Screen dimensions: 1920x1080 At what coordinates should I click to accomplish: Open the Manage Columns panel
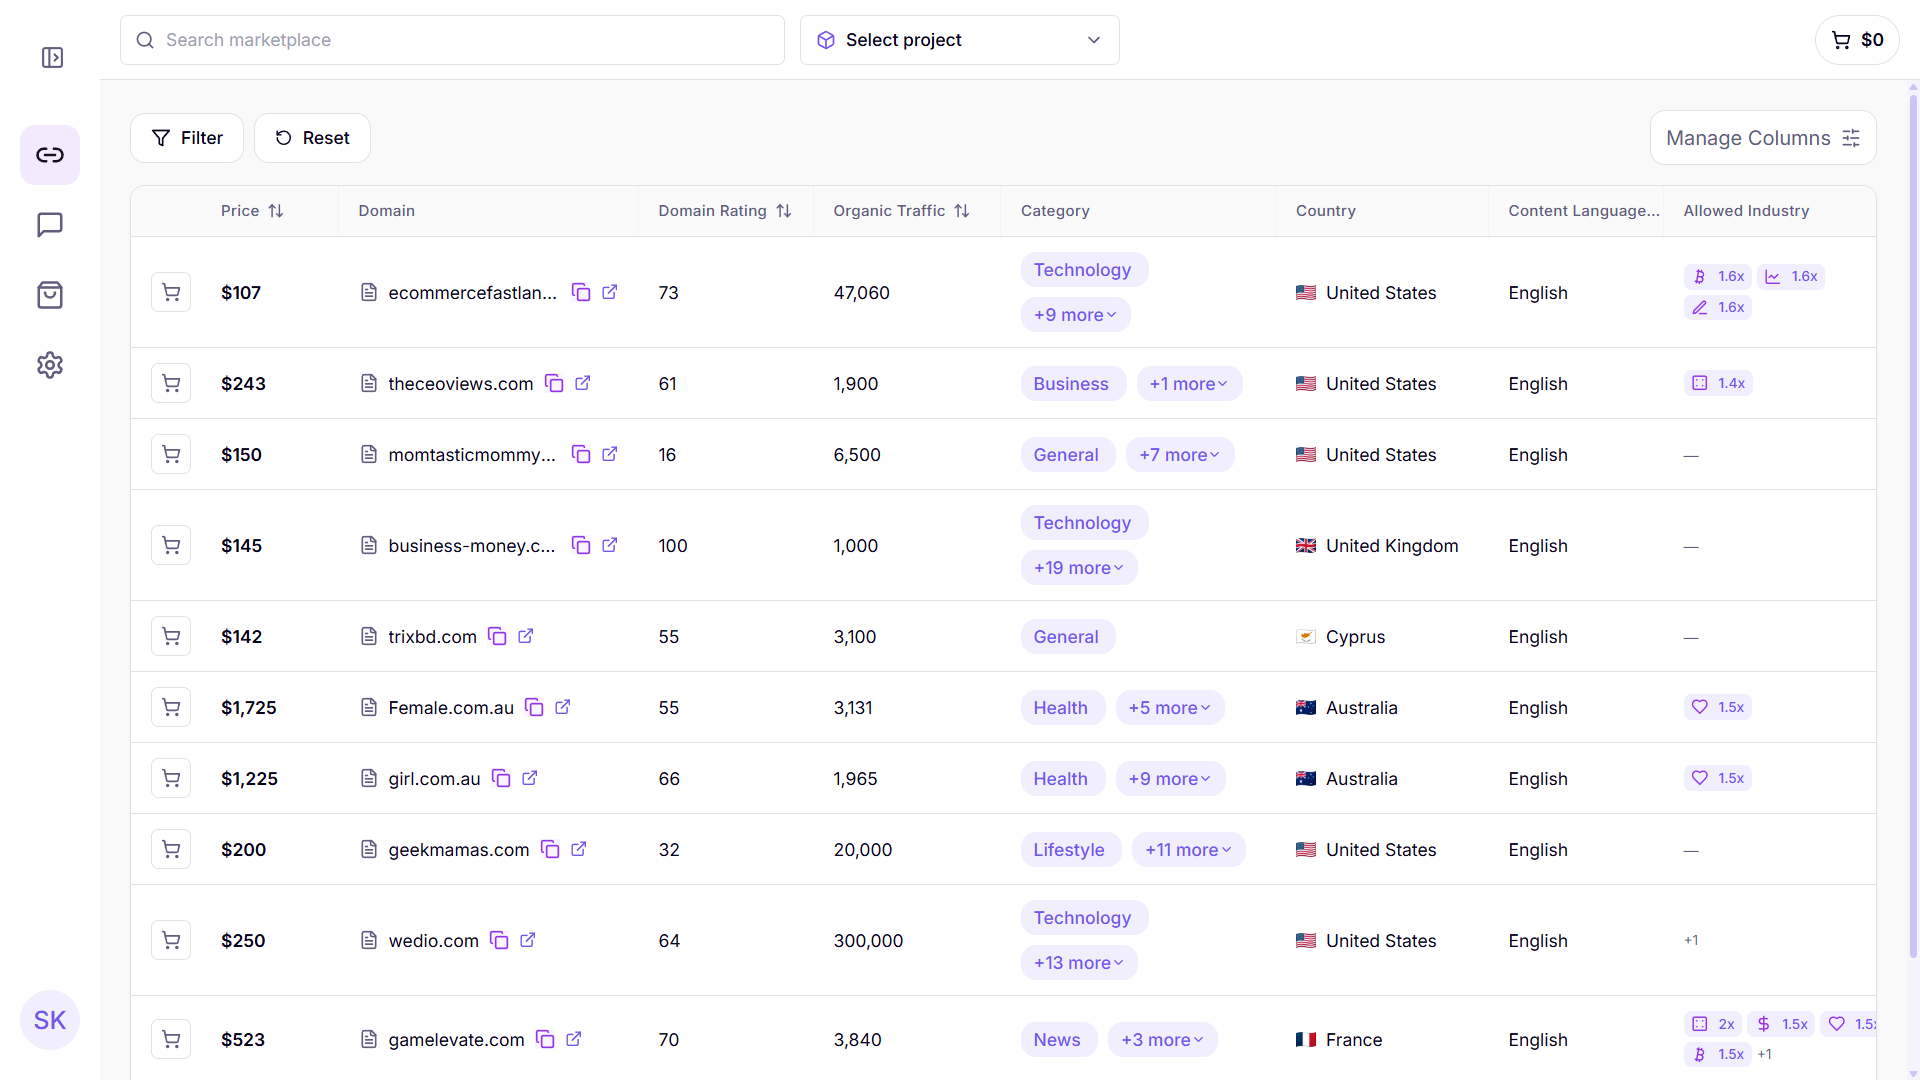(x=1762, y=137)
